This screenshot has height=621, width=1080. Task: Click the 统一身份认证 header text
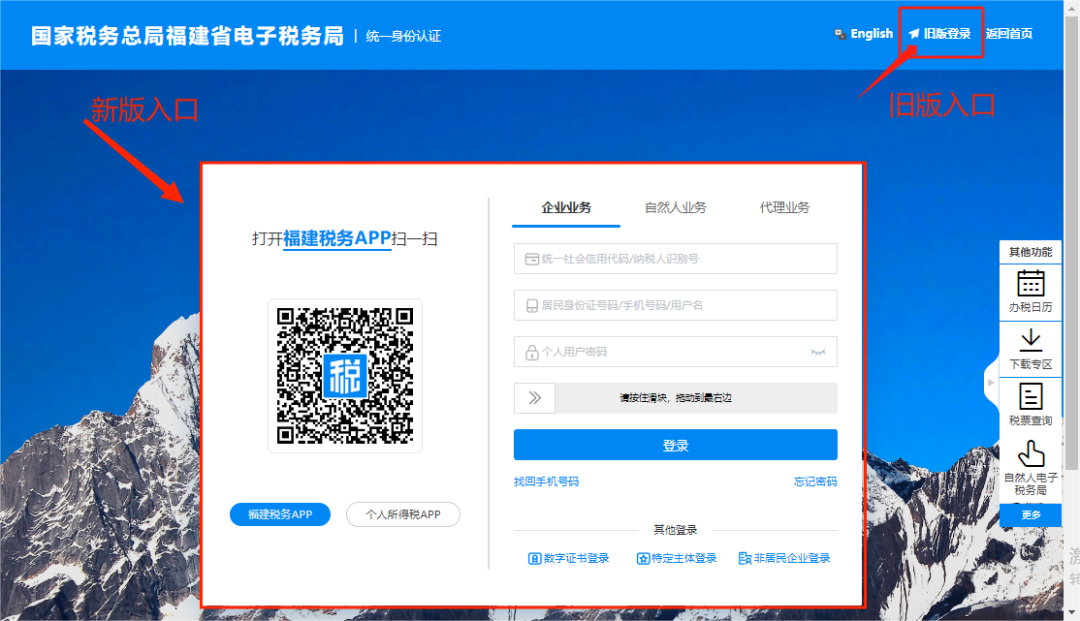pos(404,36)
